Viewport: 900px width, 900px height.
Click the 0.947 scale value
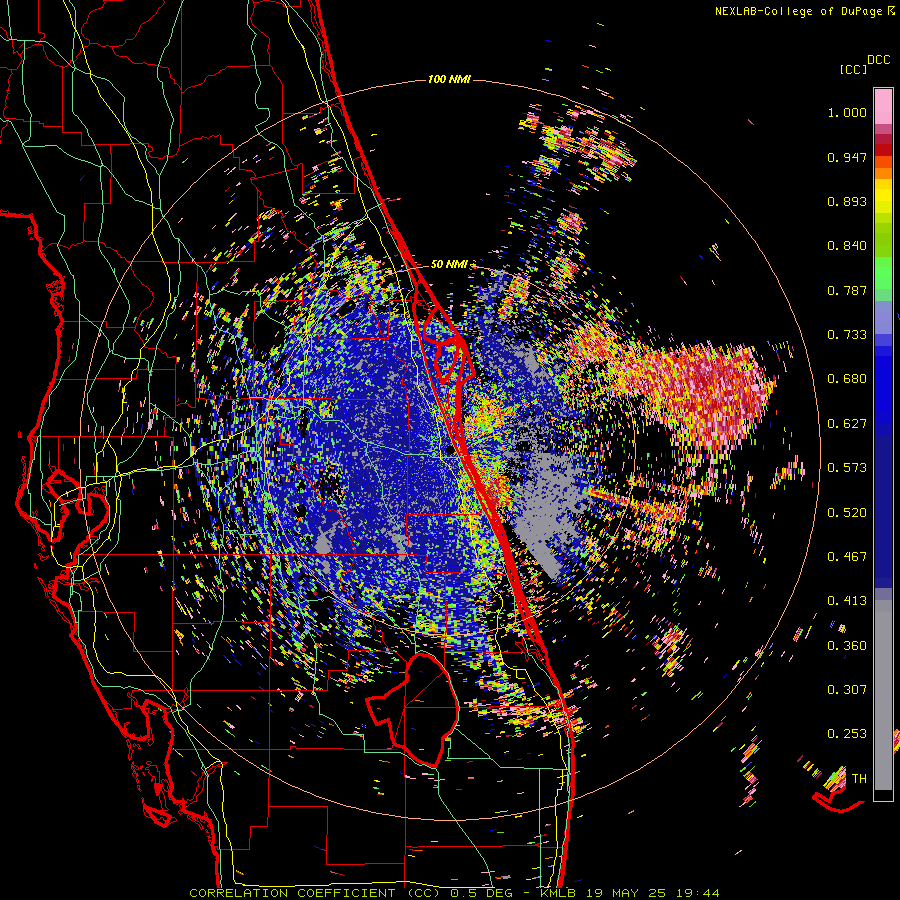[x=847, y=157]
